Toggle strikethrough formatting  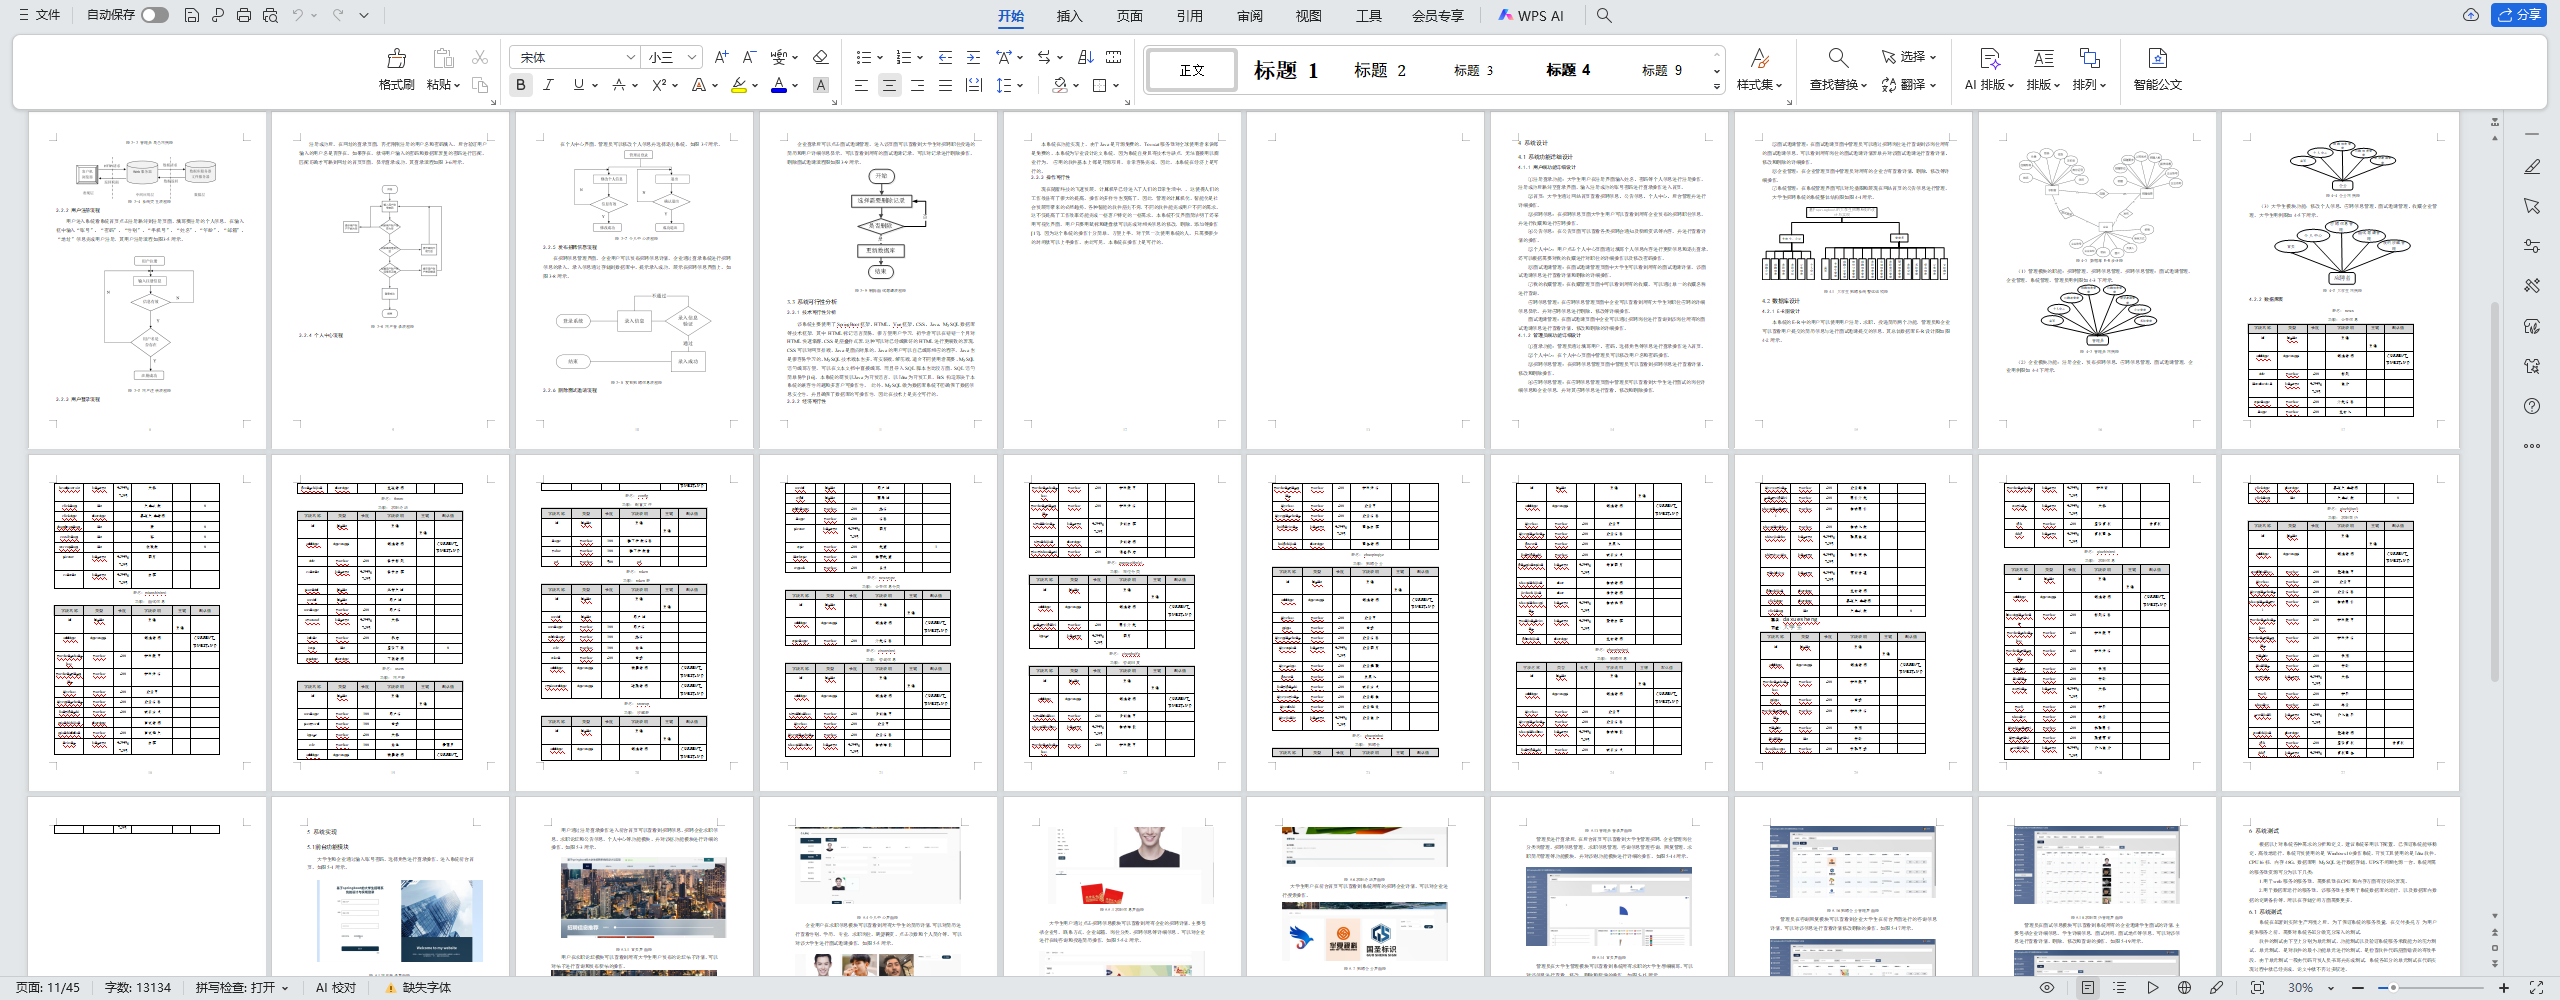click(619, 85)
